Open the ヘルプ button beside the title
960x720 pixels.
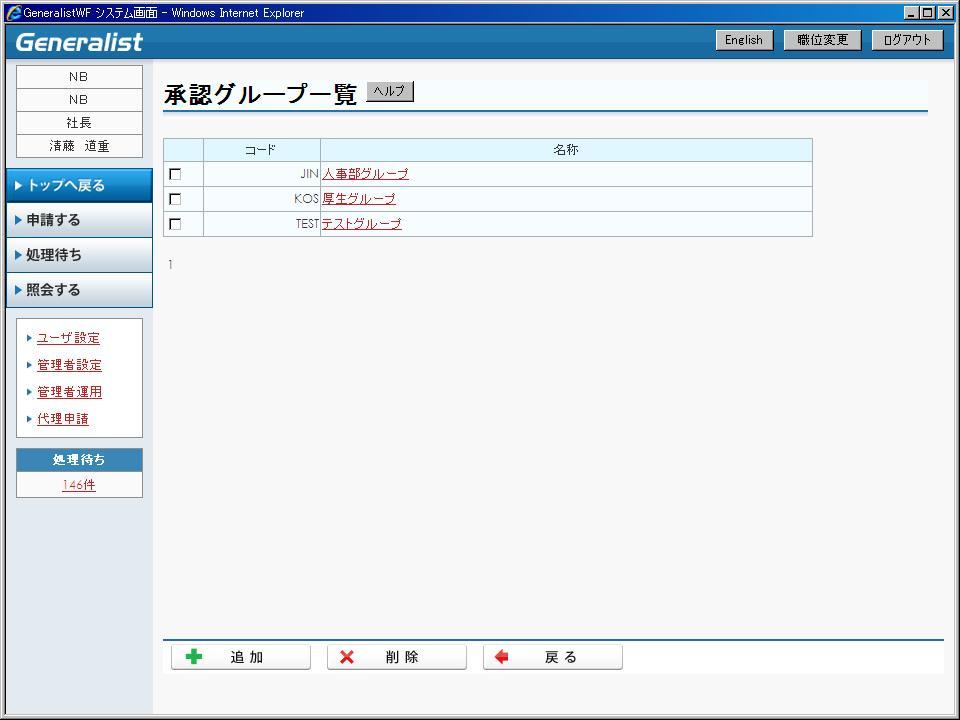click(x=390, y=91)
